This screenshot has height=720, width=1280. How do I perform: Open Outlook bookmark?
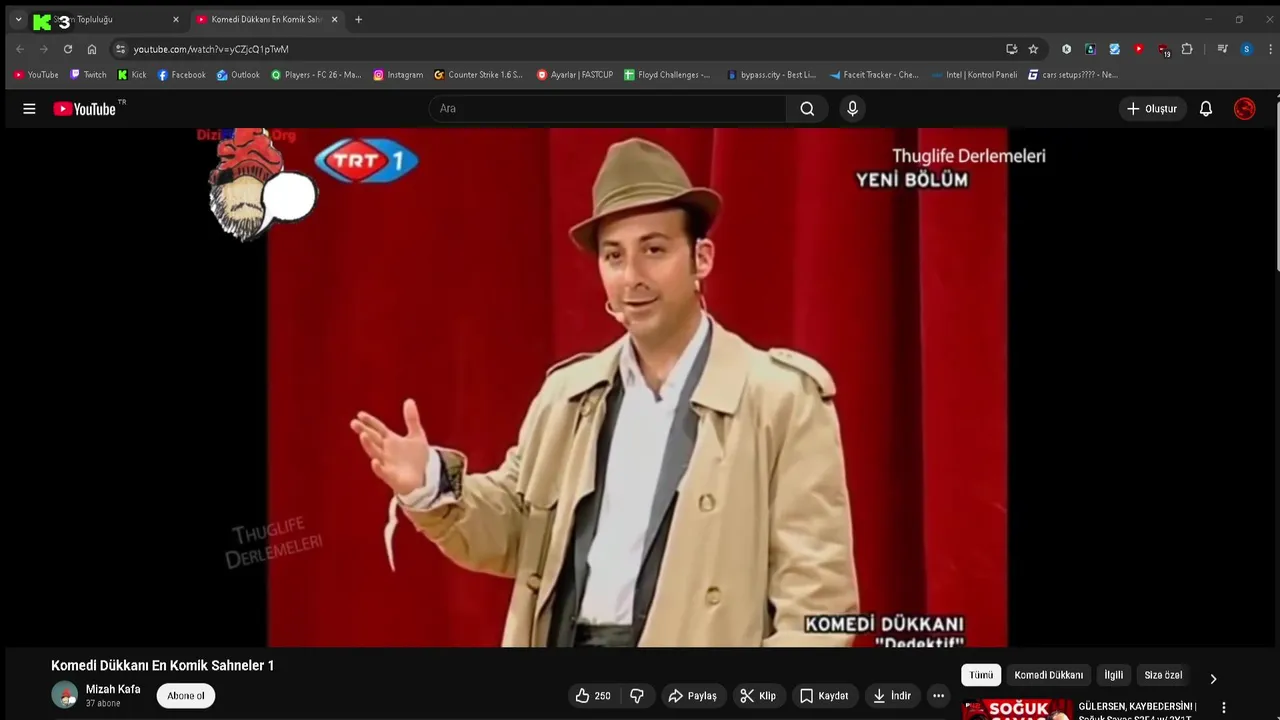tap(238, 75)
